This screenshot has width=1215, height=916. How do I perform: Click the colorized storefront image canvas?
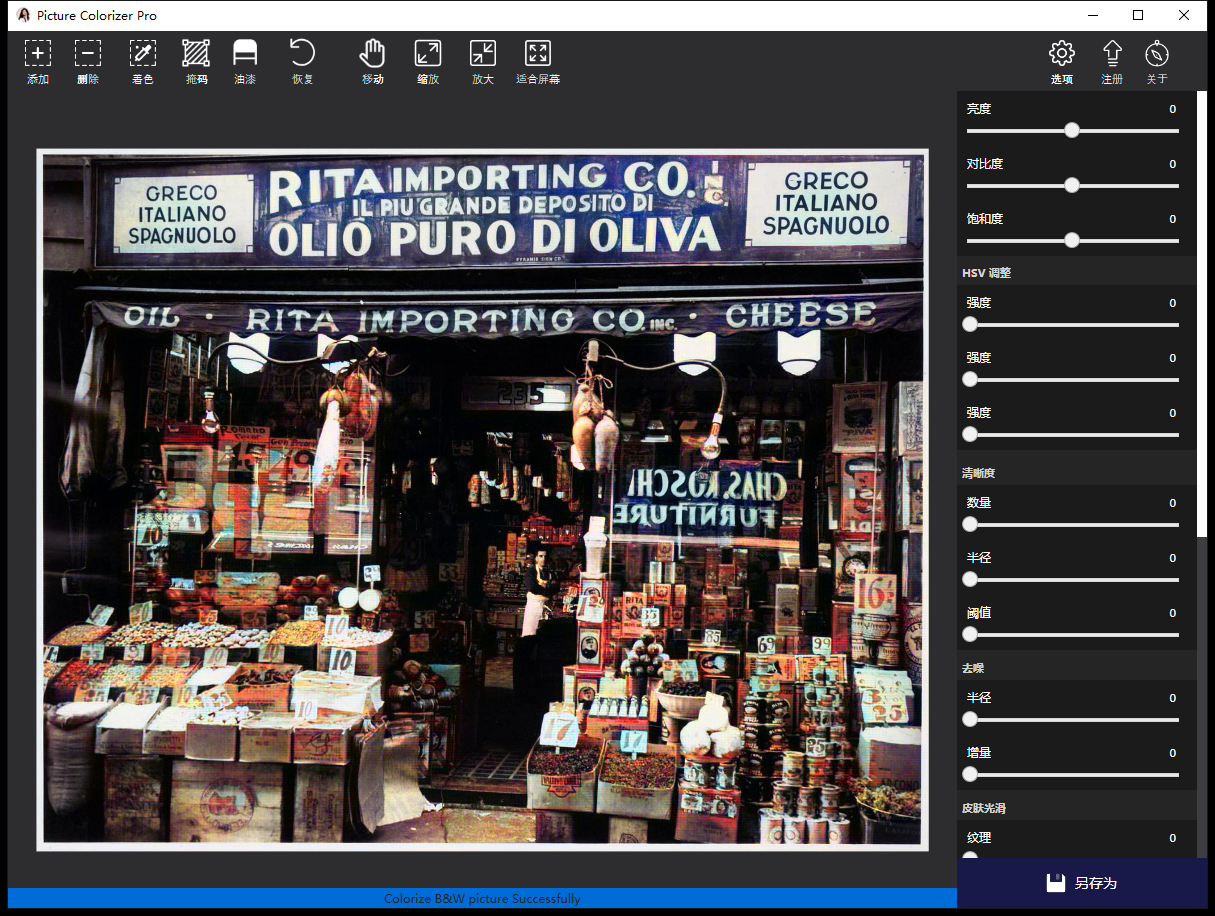pos(482,500)
